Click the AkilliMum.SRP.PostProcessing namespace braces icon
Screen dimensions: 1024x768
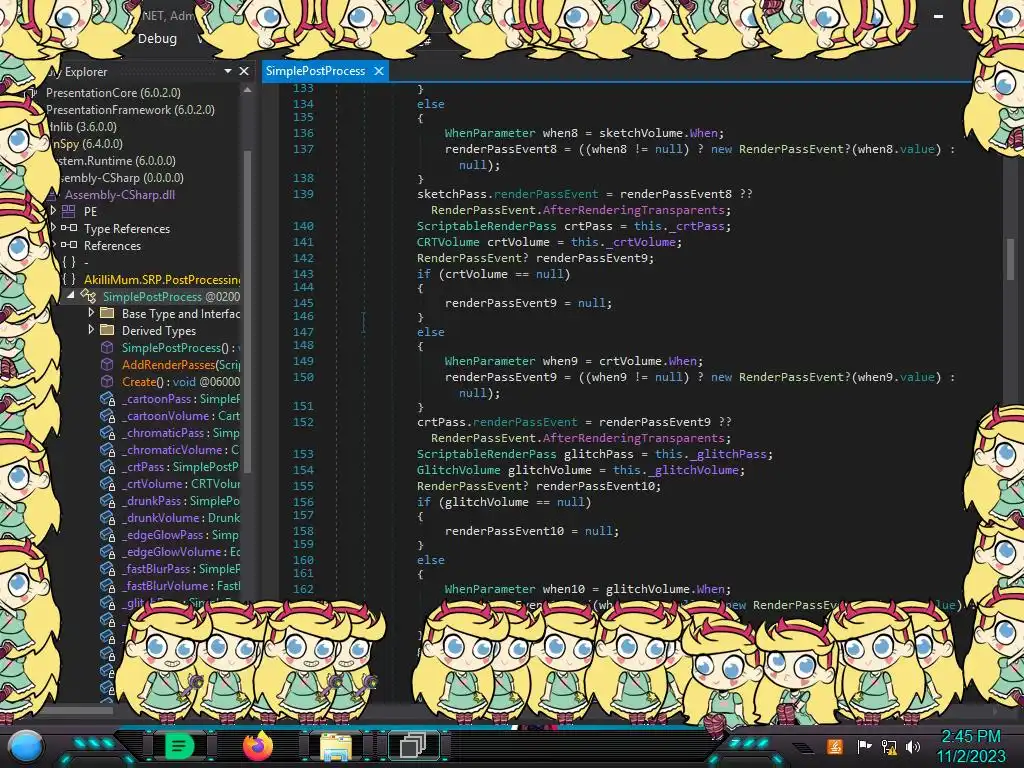(69, 280)
